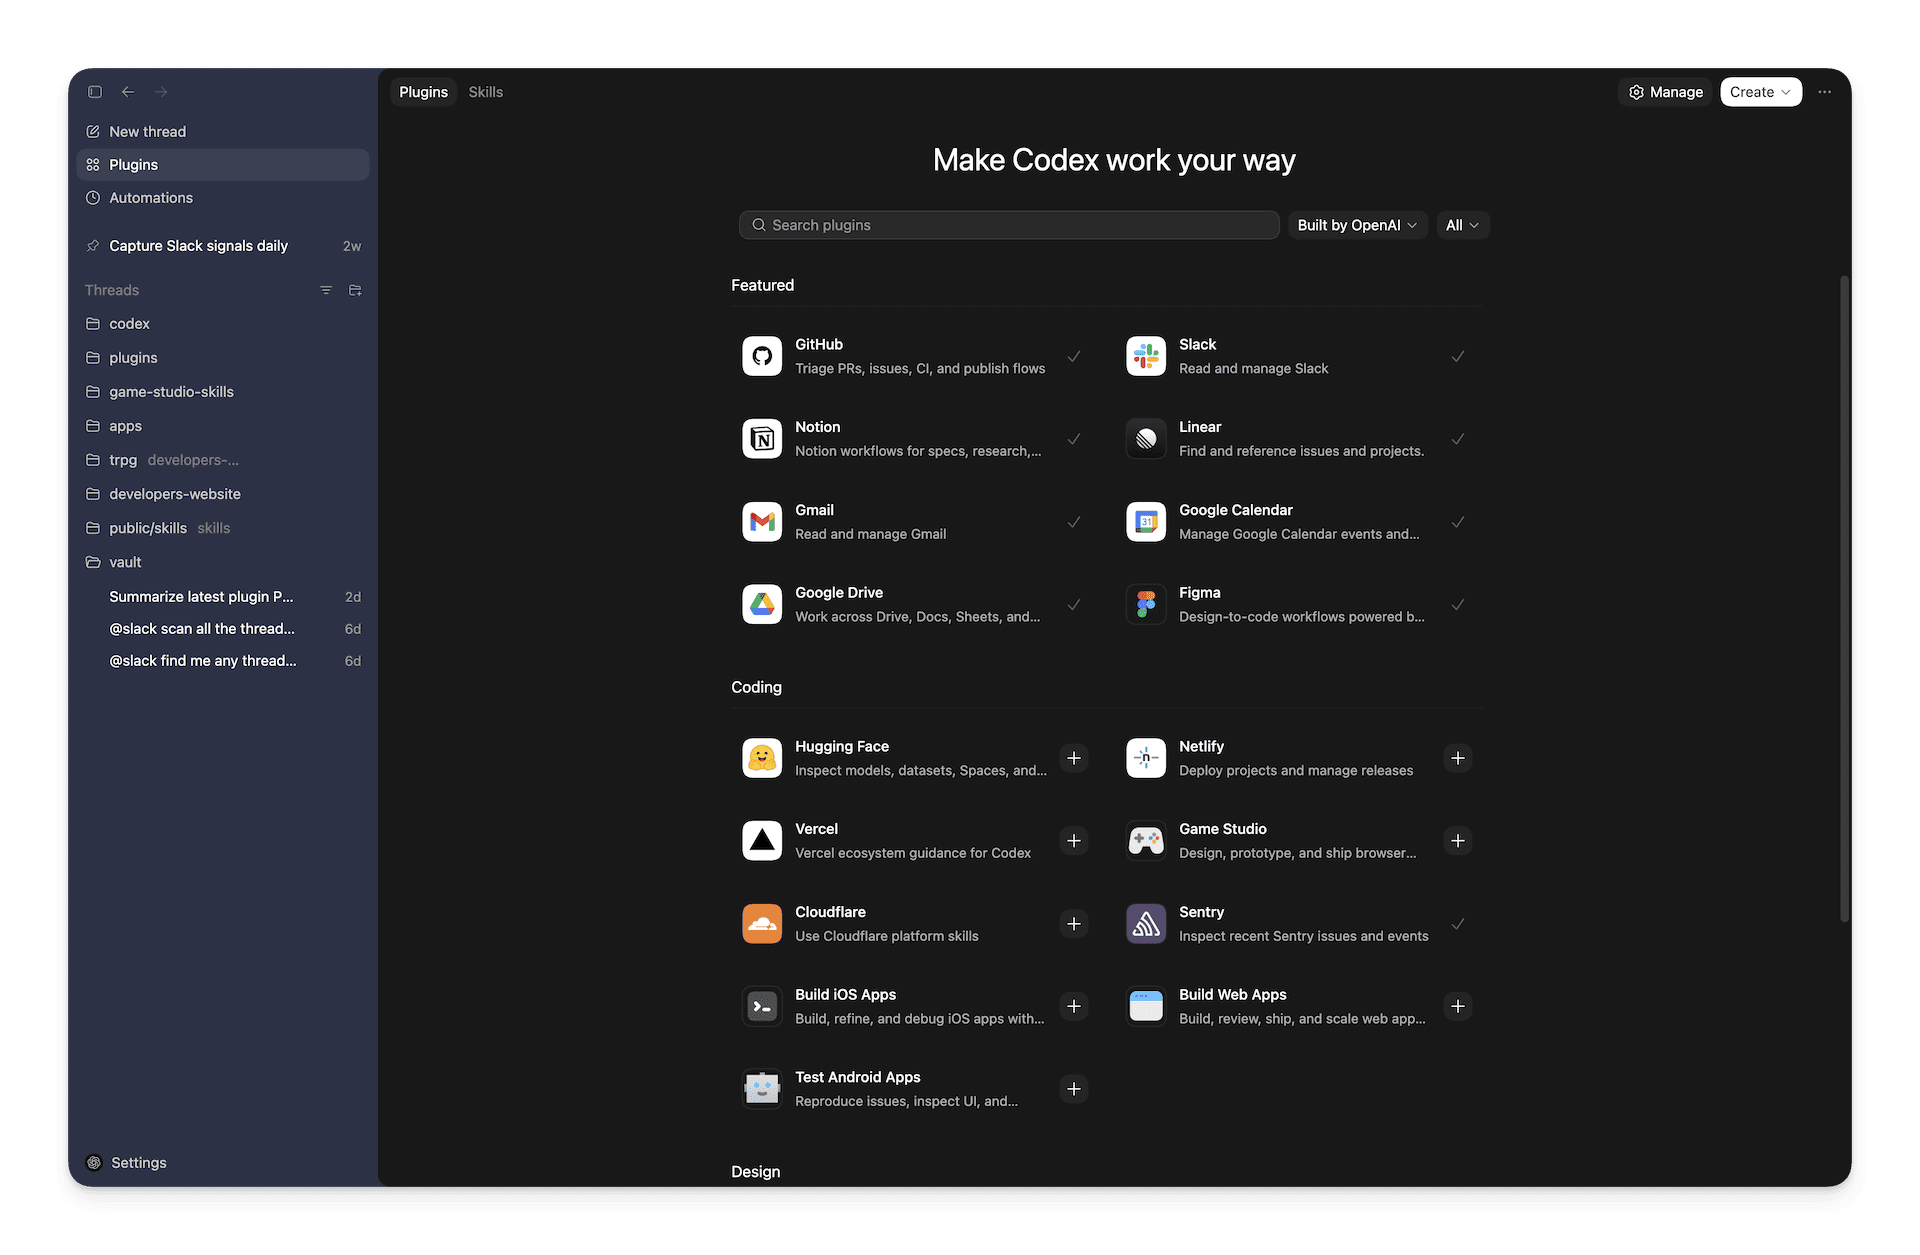Screen dimensions: 1920x1255
Task: Click the Search plugins field
Action: click(x=1008, y=225)
